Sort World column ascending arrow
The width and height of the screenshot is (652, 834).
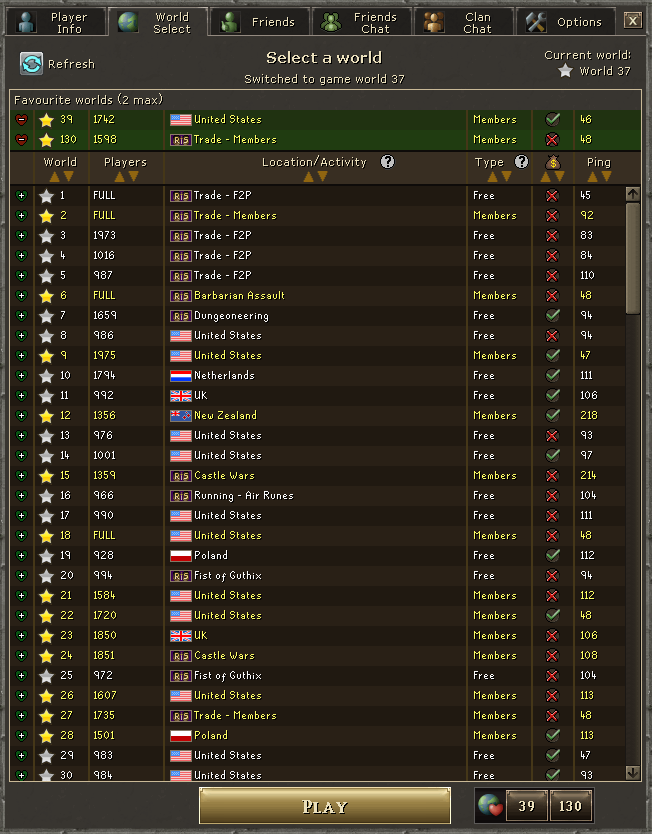pyautogui.click(x=54, y=177)
